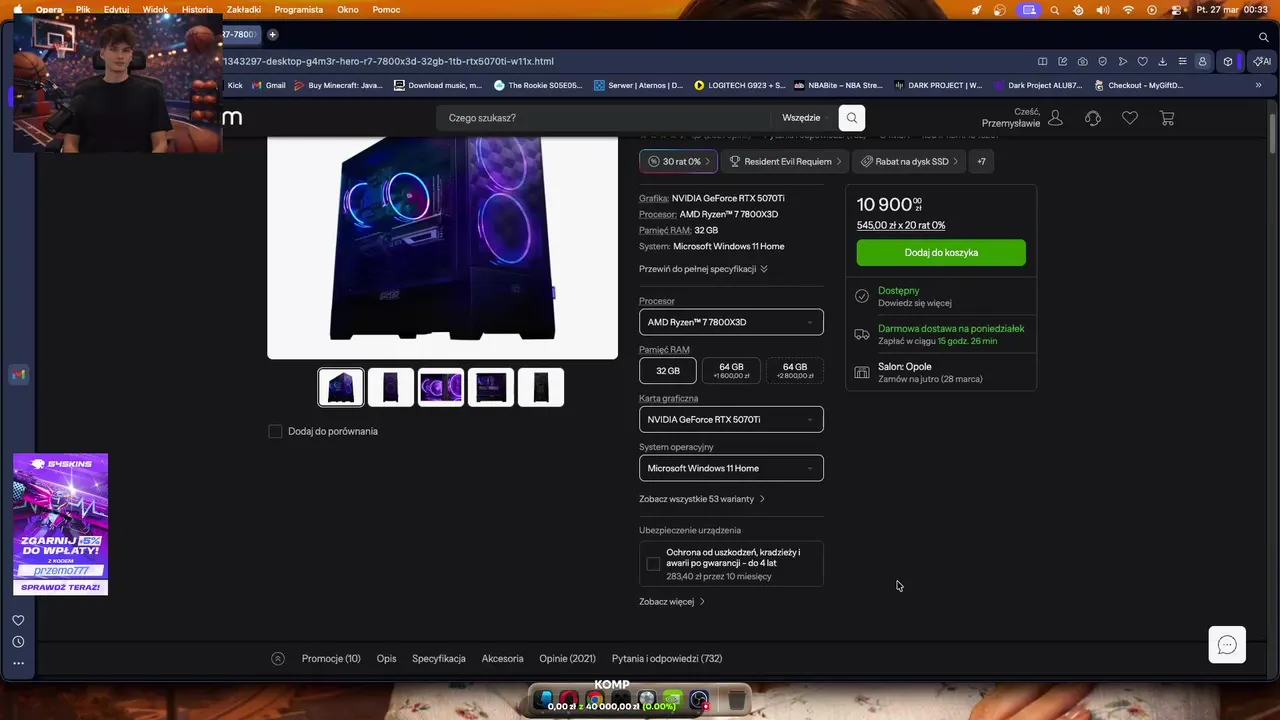1280x720 pixels.
Task: Open Opera sidebar heart bookmarks icon
Action: [x=18, y=620]
